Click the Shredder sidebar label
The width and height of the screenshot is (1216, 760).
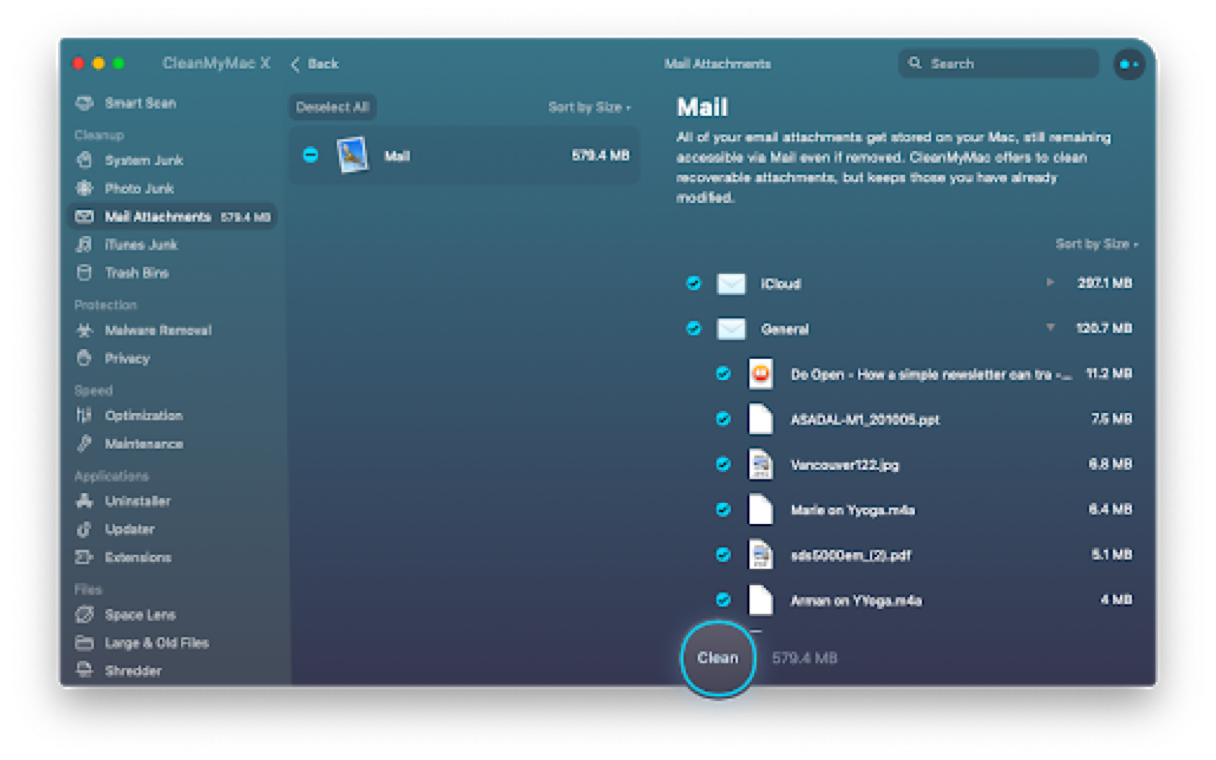133,671
